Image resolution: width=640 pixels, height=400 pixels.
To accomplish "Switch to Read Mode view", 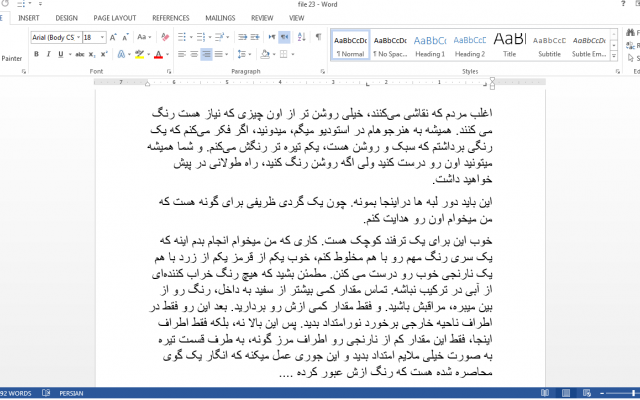I will 545,393.
